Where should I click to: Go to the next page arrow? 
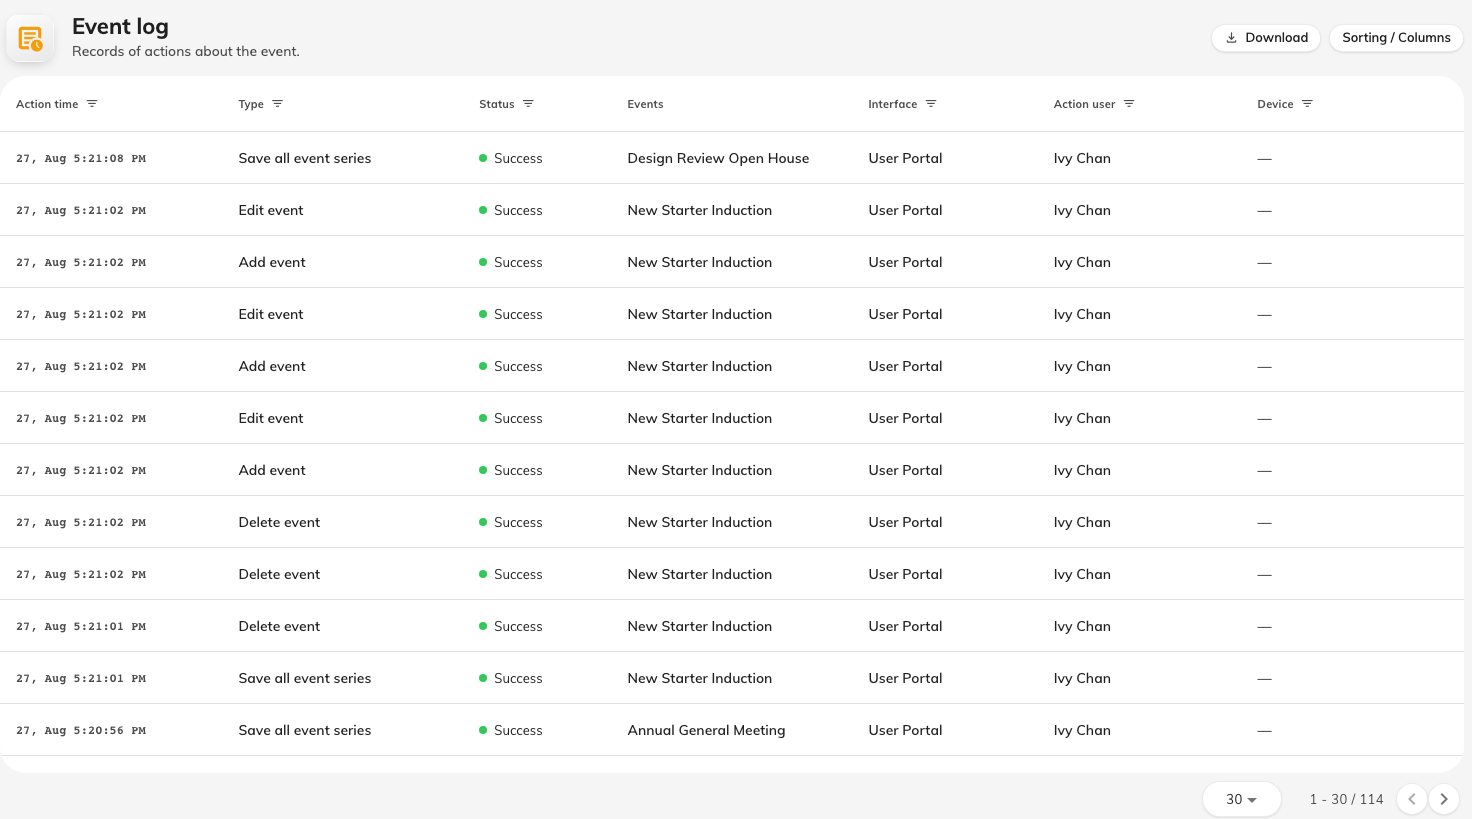click(1444, 799)
